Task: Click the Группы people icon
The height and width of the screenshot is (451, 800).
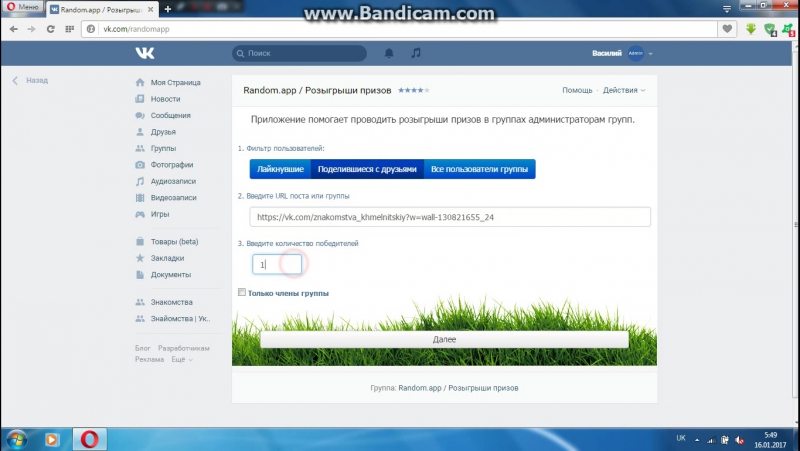Action: click(140, 148)
